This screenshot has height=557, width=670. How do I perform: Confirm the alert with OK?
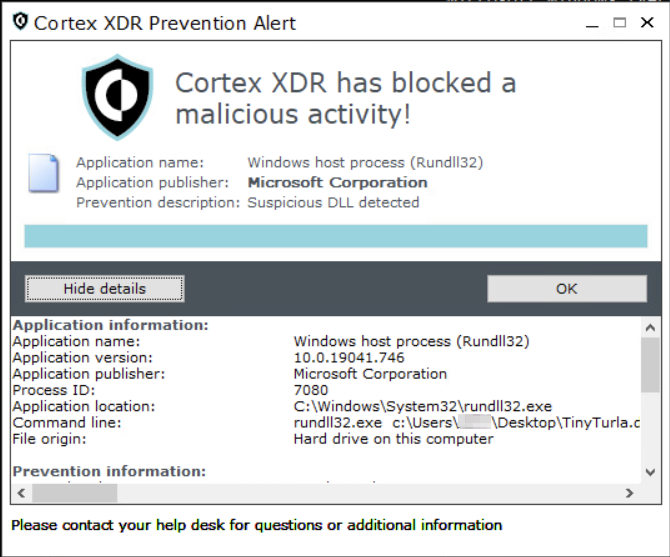(566, 289)
